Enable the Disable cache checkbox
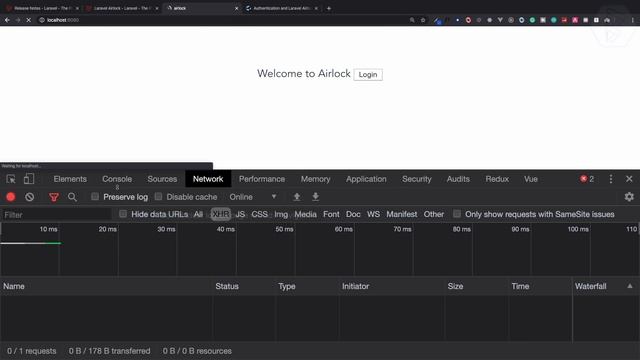Viewport: 640px width, 360px height. tap(158, 197)
